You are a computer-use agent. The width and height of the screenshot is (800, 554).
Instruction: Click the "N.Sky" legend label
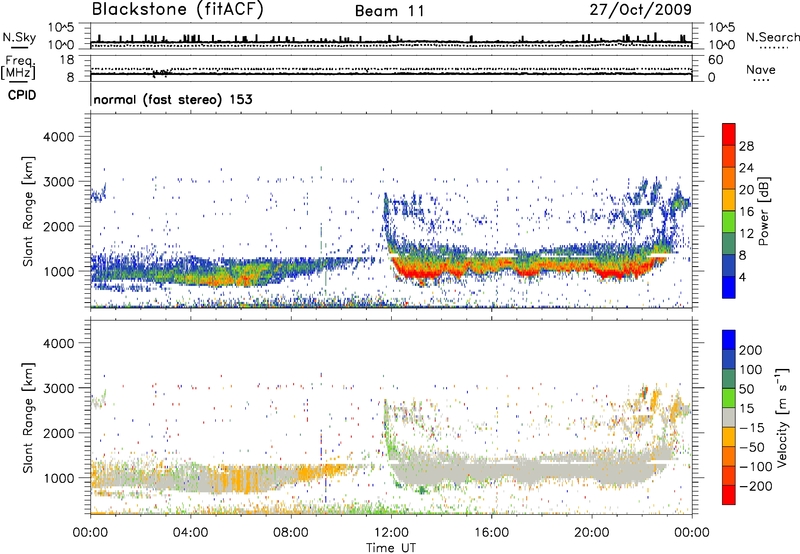(x=19, y=37)
